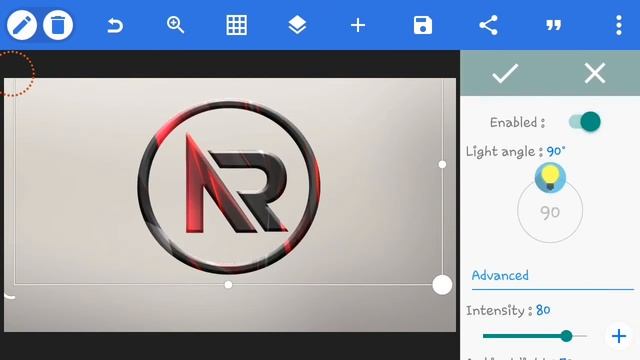Viewport: 640px width, 360px height.
Task: Toggle the Enabled switch off
Action: click(x=584, y=122)
